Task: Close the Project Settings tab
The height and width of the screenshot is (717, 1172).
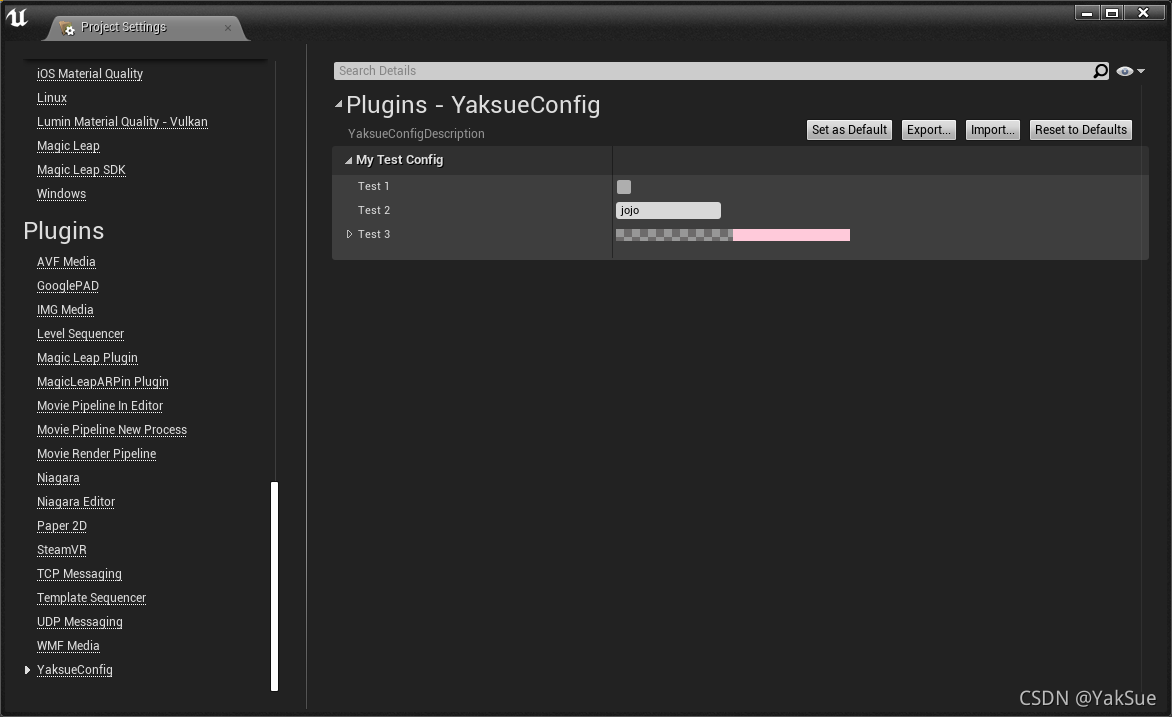Action: click(x=228, y=28)
